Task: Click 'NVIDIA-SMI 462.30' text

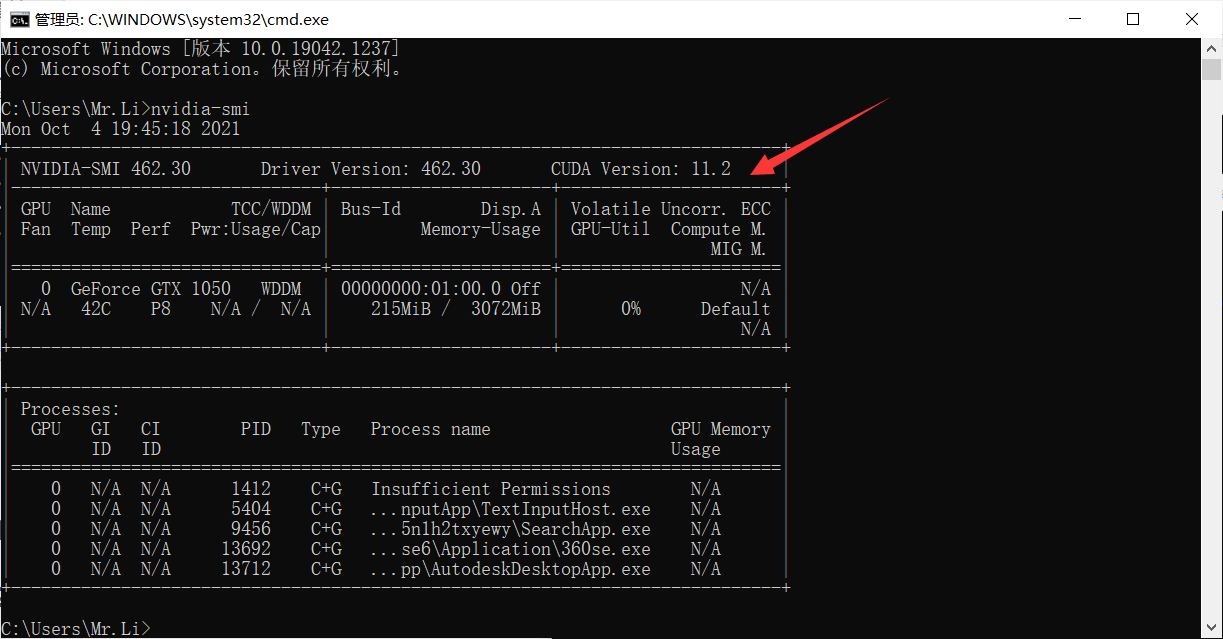Action: tap(106, 169)
